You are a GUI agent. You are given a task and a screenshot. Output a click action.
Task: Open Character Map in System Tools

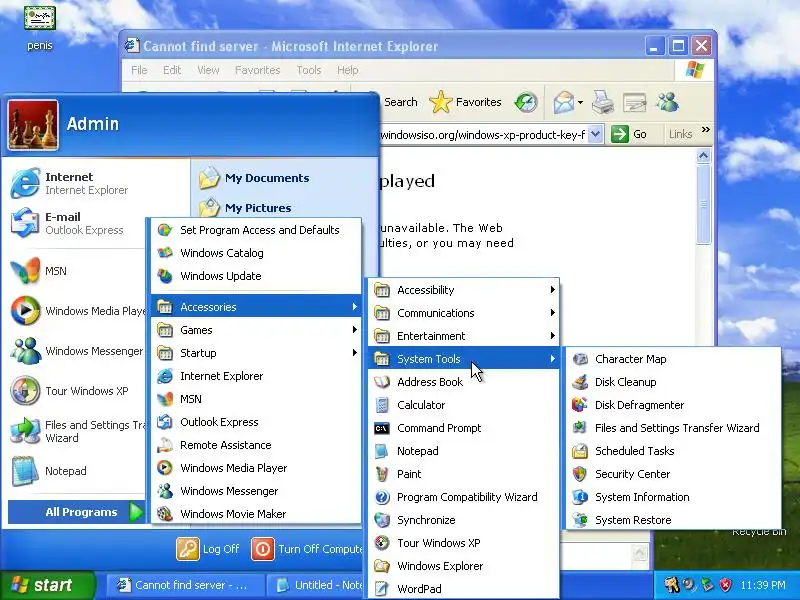673,359
